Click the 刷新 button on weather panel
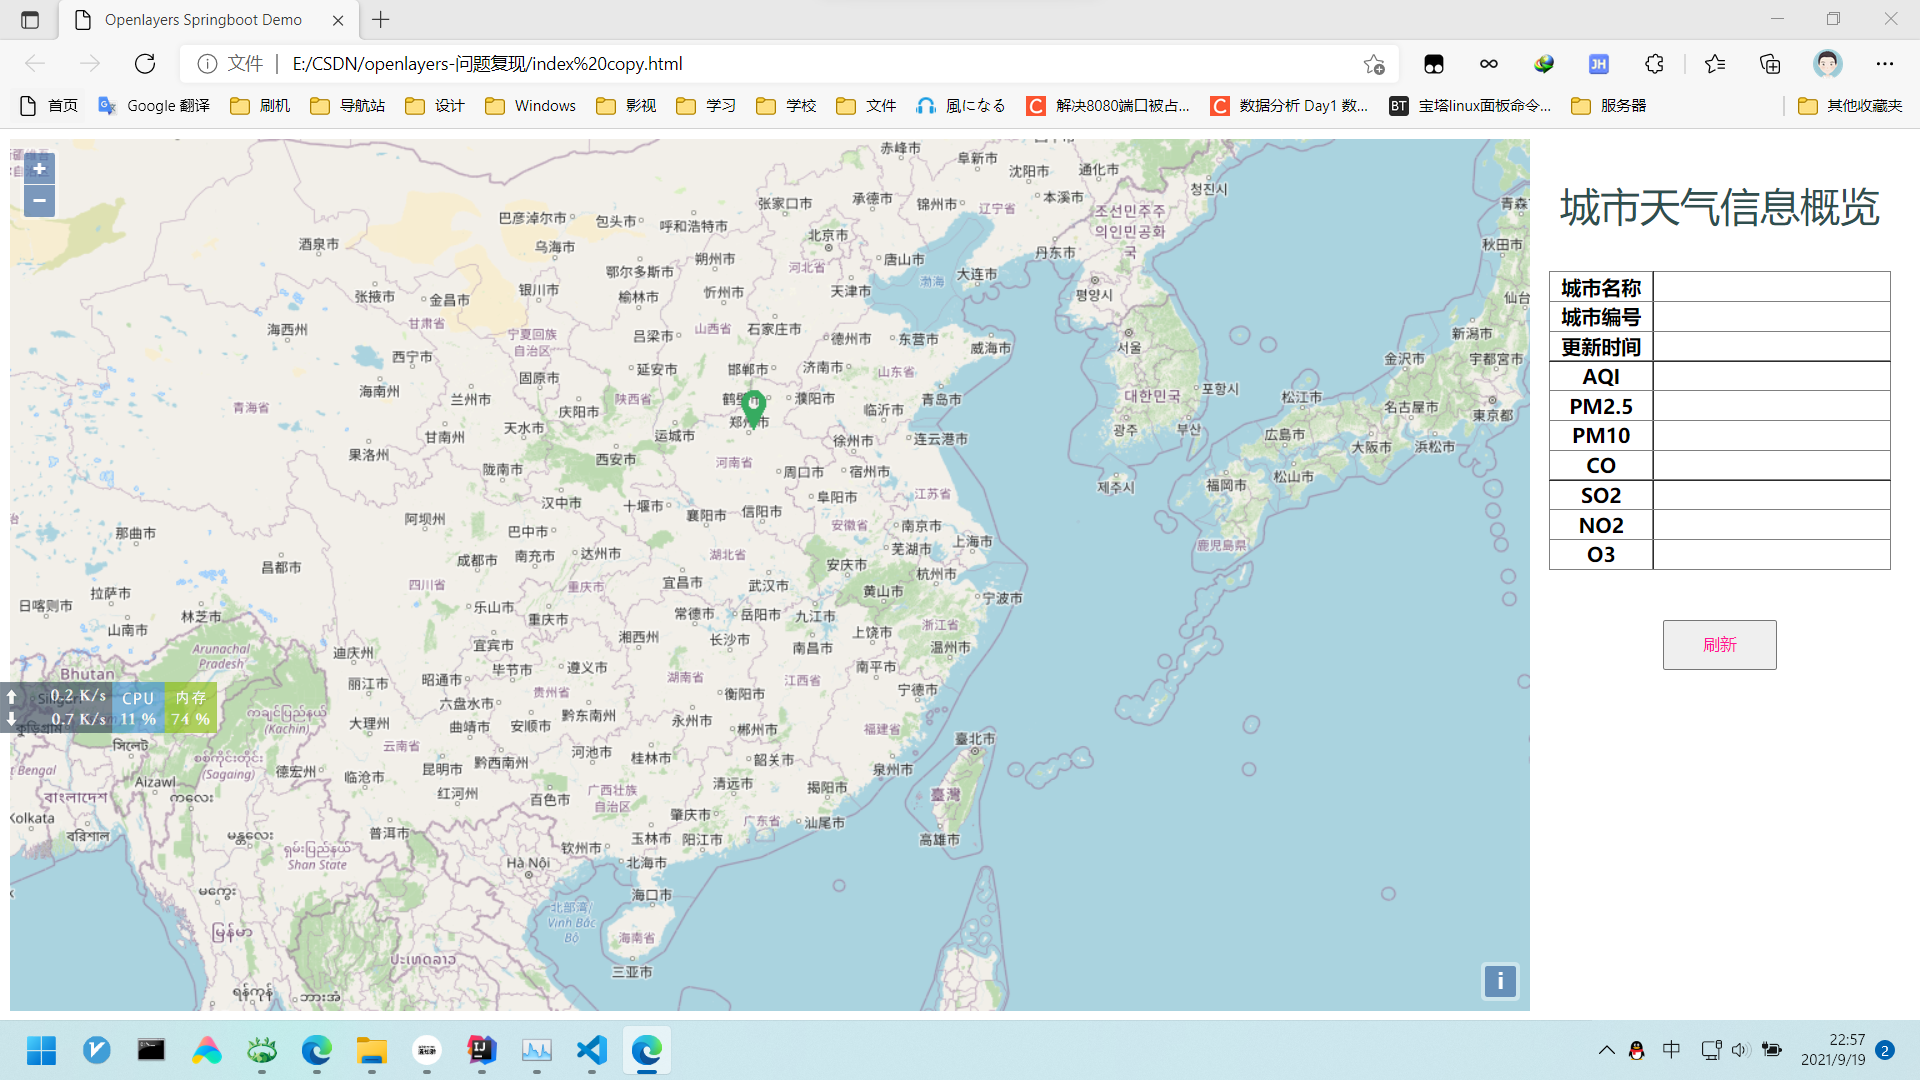Image resolution: width=1920 pixels, height=1080 pixels. point(1719,644)
